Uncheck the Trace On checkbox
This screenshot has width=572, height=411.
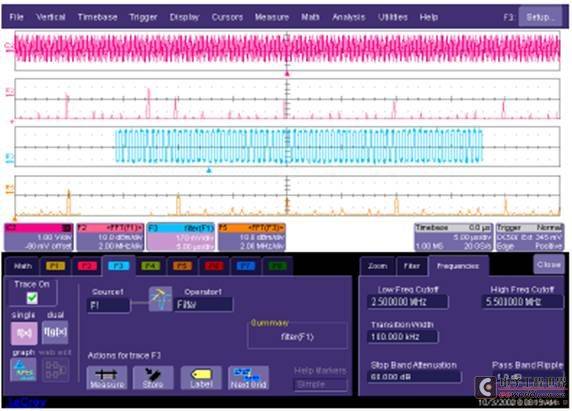pyautogui.click(x=32, y=298)
